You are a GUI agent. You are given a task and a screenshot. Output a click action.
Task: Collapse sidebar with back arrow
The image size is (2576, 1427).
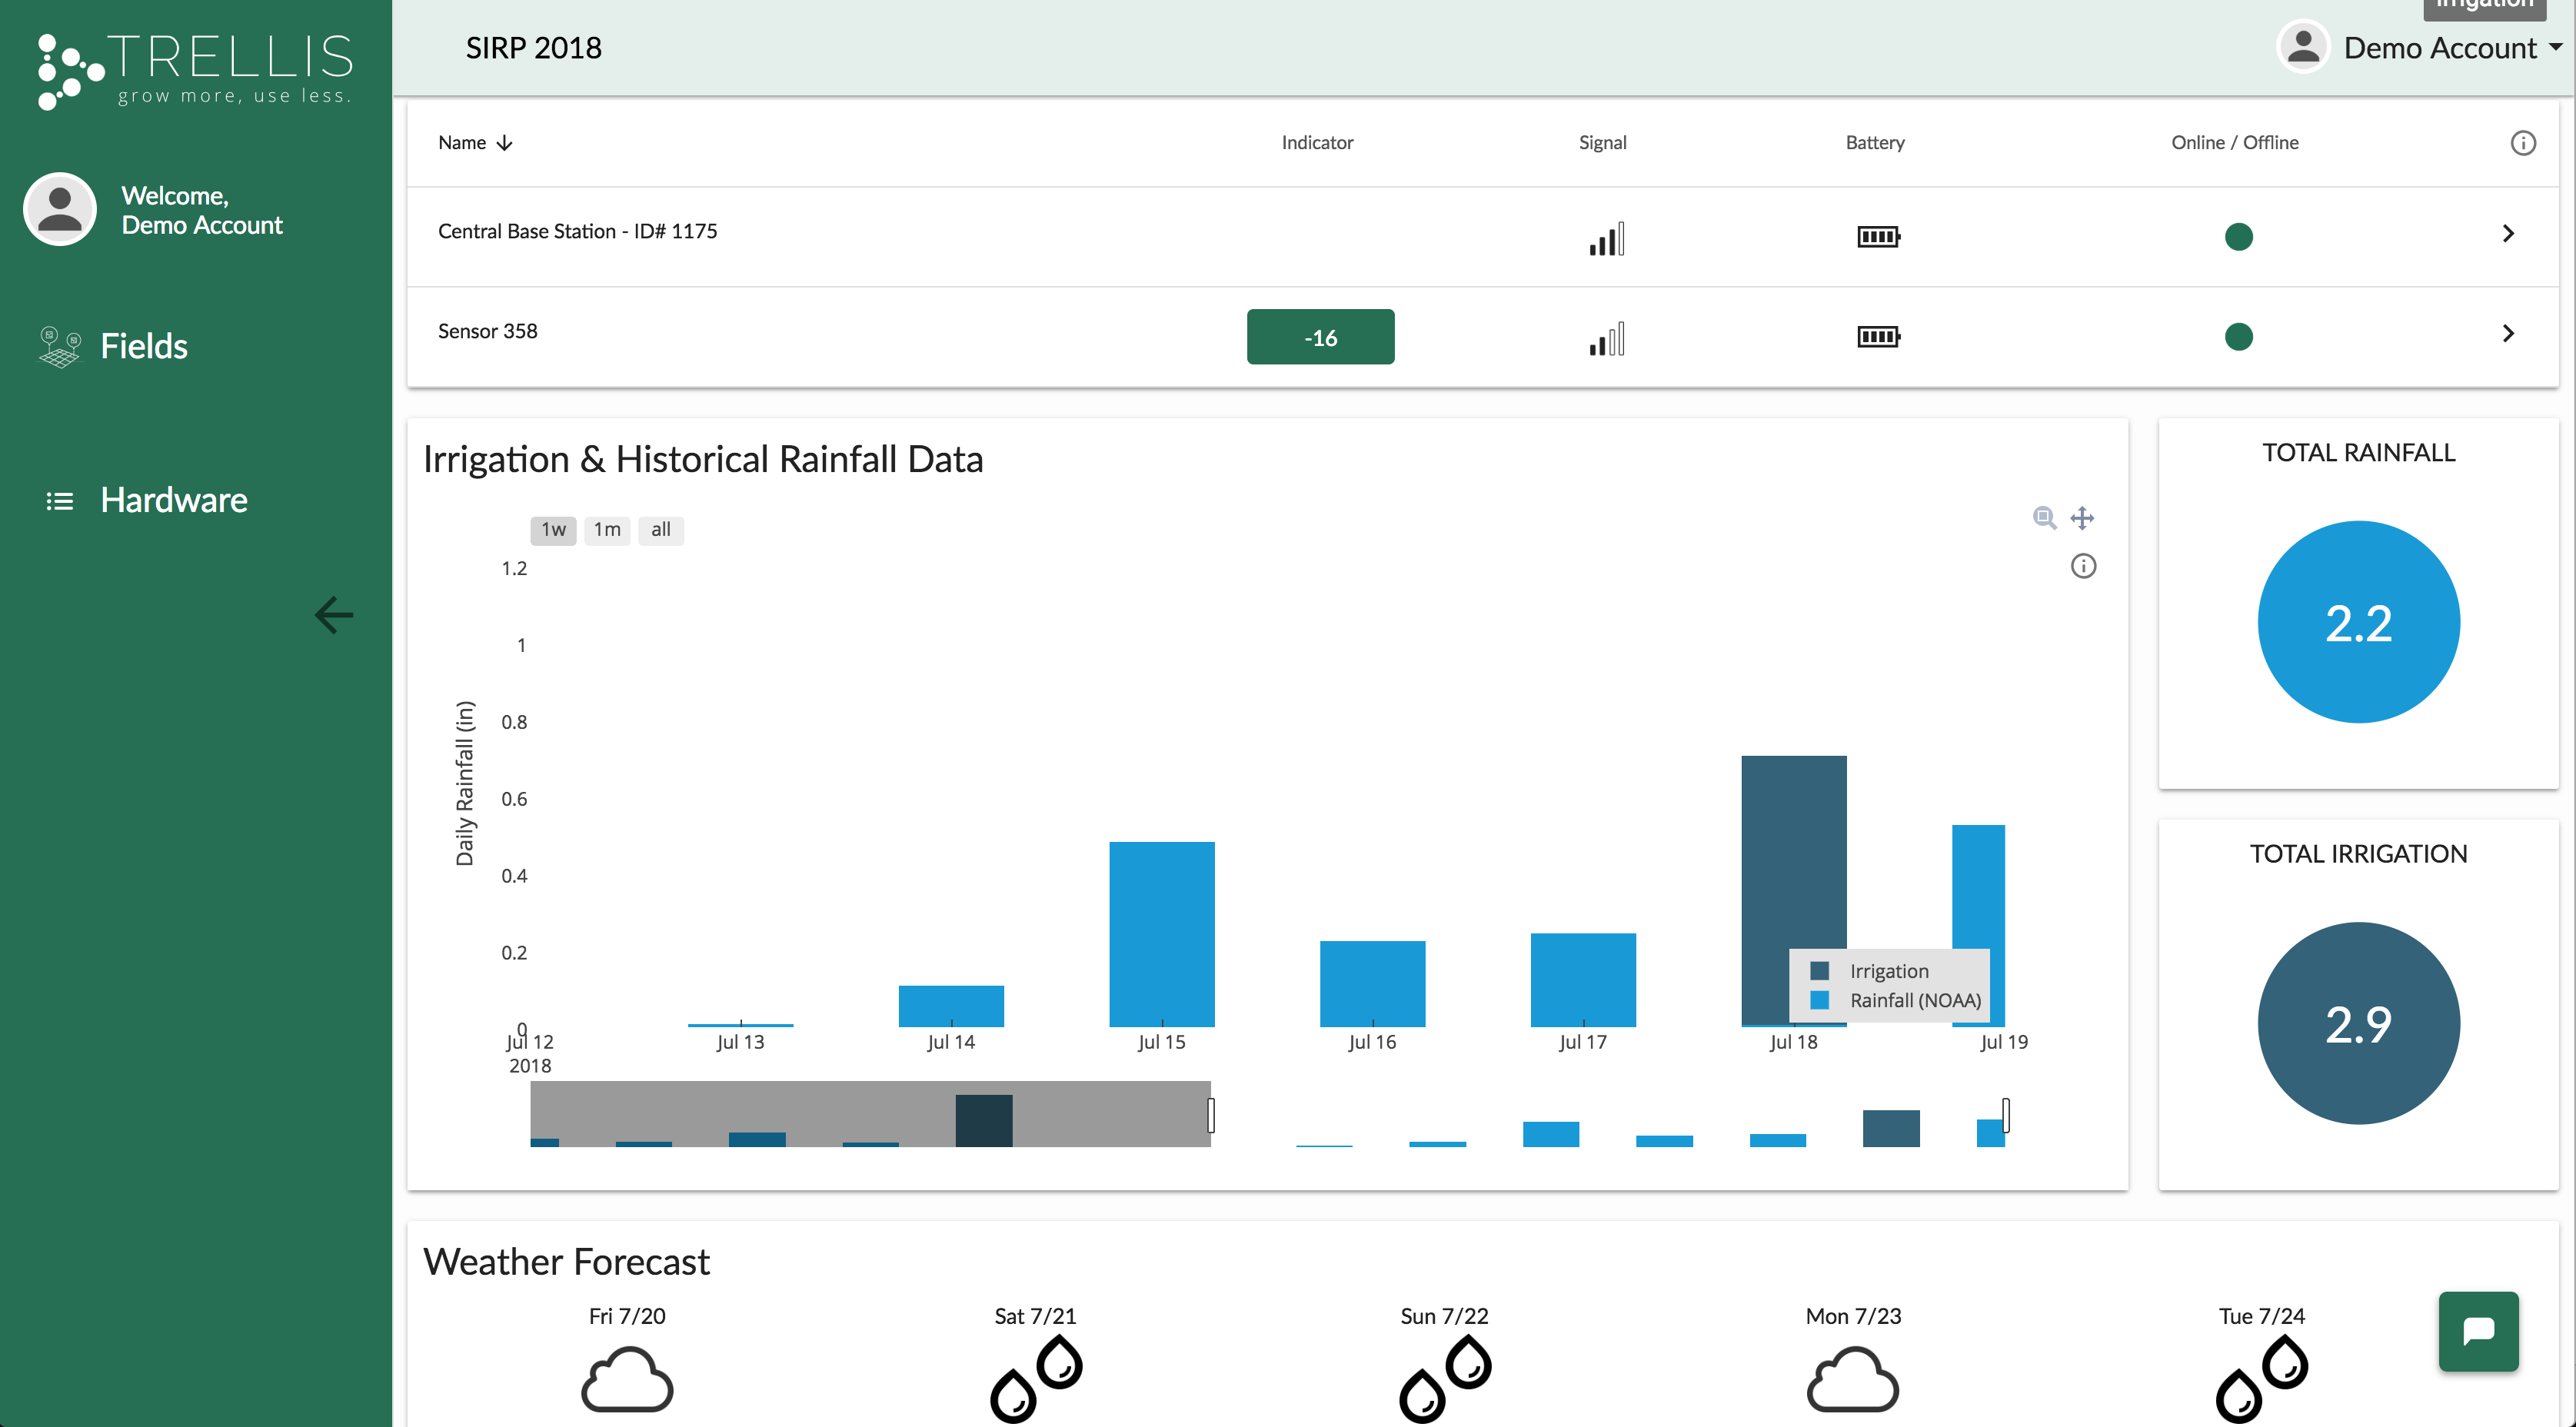334,614
